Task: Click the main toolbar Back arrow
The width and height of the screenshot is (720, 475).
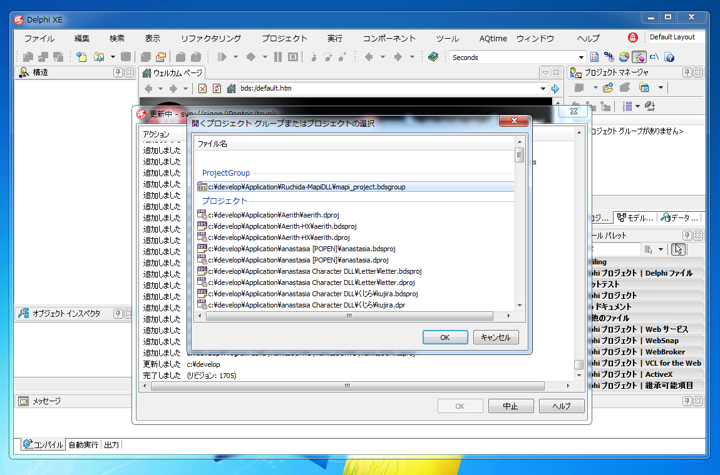Action: (368, 57)
